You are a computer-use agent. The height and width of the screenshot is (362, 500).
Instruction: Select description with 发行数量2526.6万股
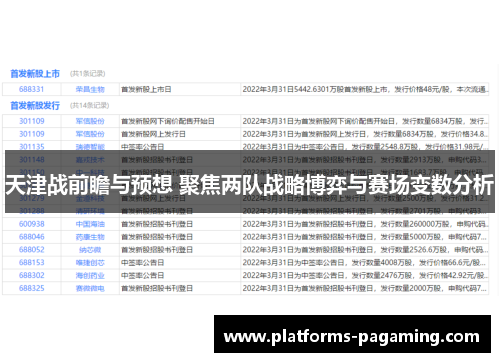[366, 250]
